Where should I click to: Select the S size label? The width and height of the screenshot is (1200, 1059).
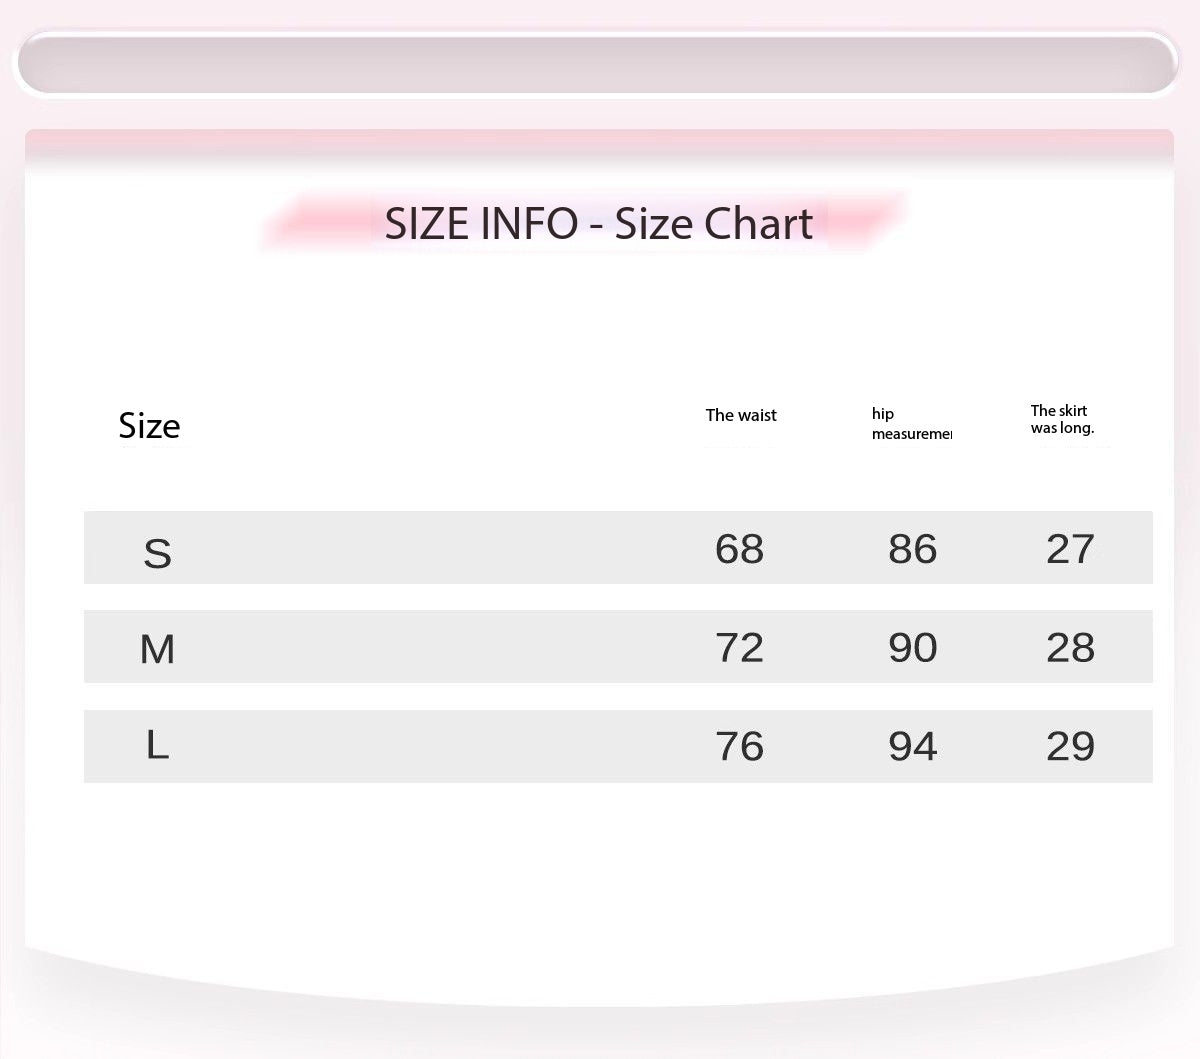(x=158, y=553)
